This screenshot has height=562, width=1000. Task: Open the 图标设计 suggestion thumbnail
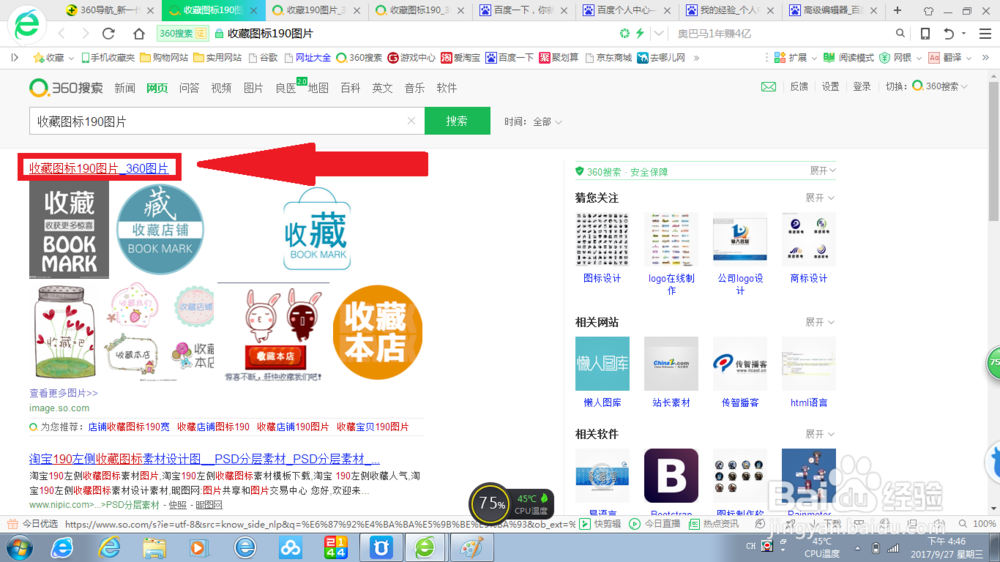602,239
